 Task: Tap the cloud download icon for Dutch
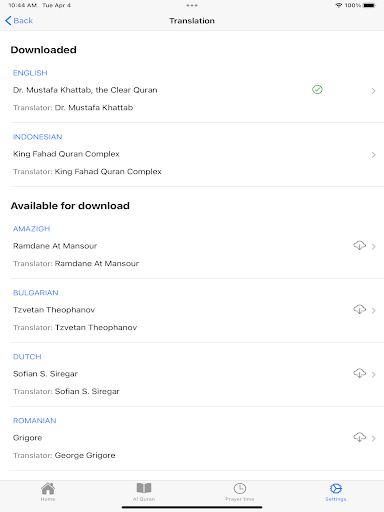coord(359,373)
